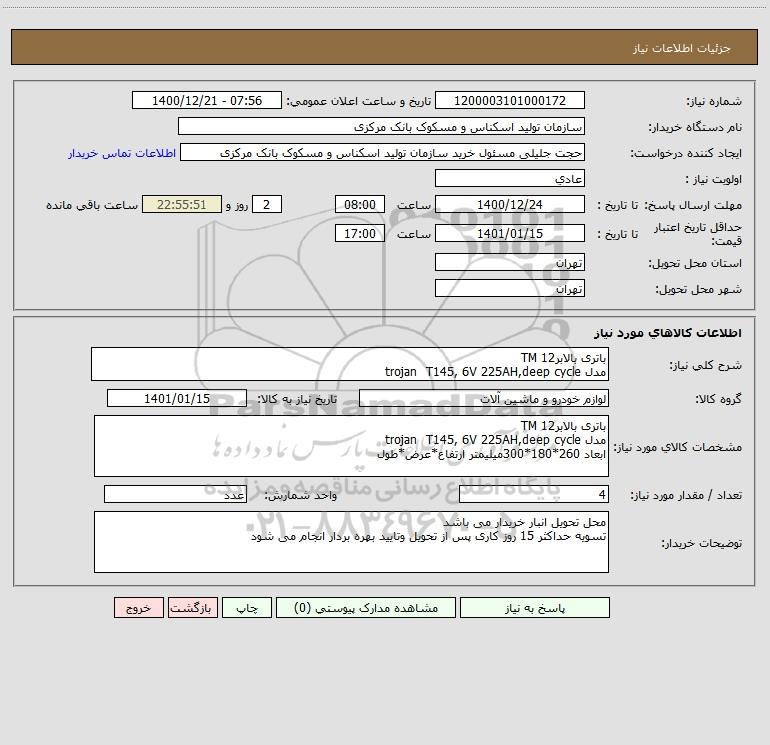The width and height of the screenshot is (770, 745).
Task: Click the remaining days field showing 2
Action: click(267, 204)
